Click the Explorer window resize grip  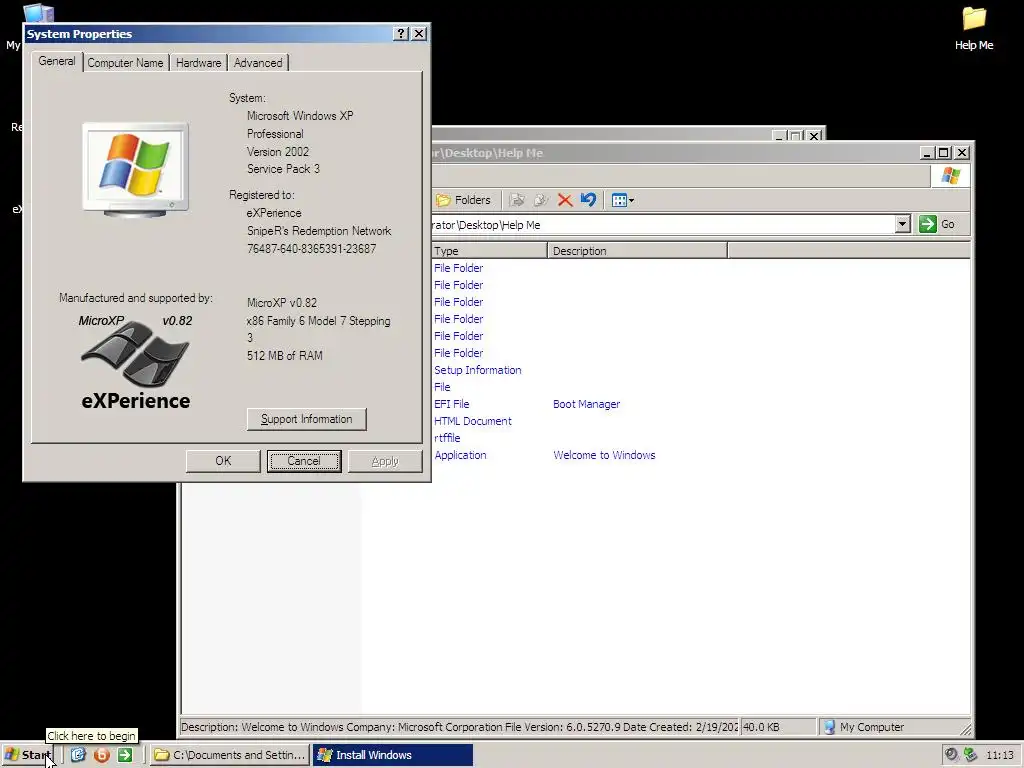[965, 729]
